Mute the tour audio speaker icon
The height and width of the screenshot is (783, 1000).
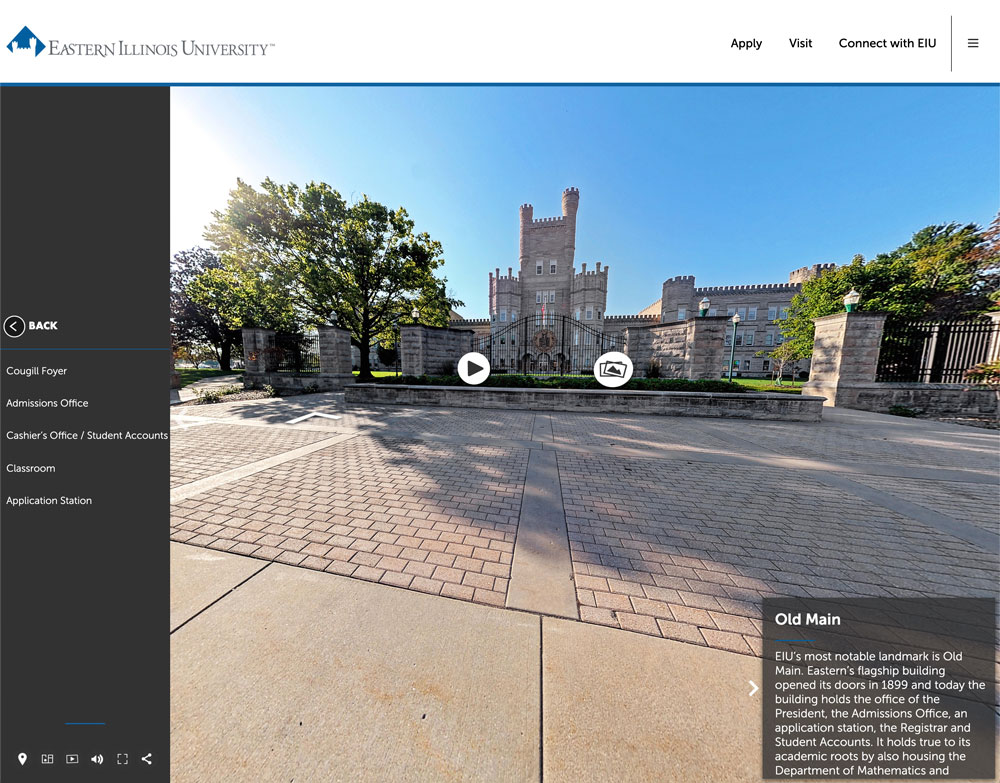(x=97, y=759)
